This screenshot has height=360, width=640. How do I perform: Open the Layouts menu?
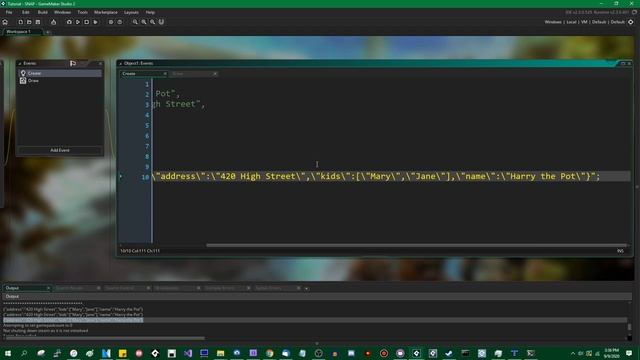pos(131,12)
